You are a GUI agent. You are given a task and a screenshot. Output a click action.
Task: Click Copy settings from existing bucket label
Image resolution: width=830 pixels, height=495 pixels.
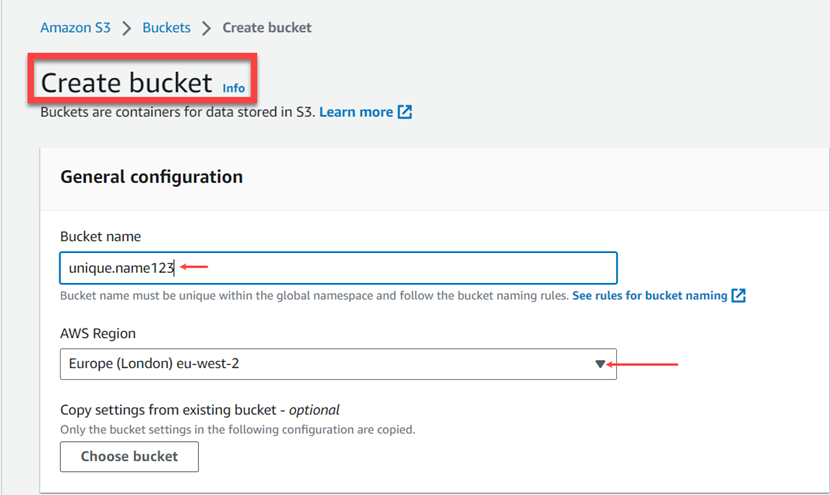[200, 410]
